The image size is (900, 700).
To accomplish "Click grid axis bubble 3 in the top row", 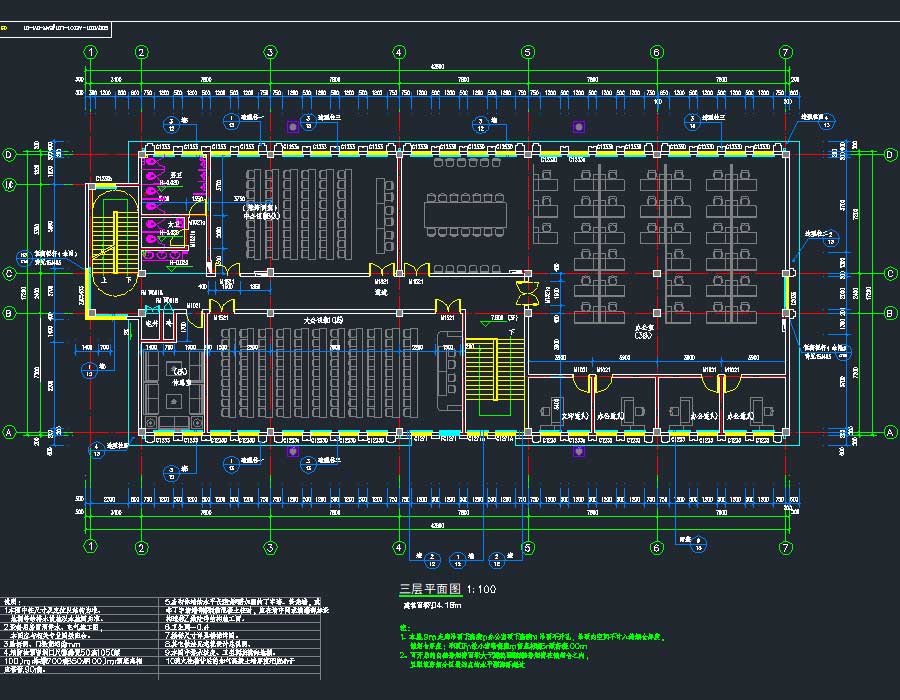I will [270, 52].
